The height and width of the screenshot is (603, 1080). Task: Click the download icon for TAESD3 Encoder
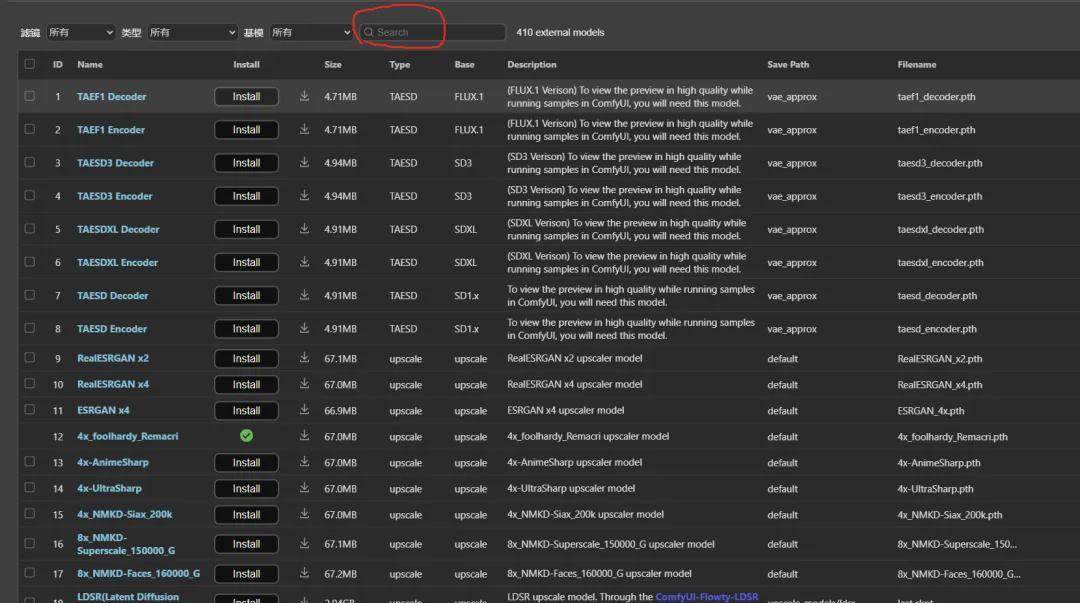tap(304, 196)
